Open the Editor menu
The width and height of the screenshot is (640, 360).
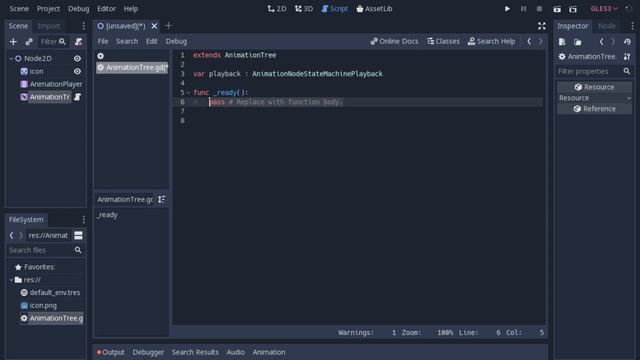point(106,9)
